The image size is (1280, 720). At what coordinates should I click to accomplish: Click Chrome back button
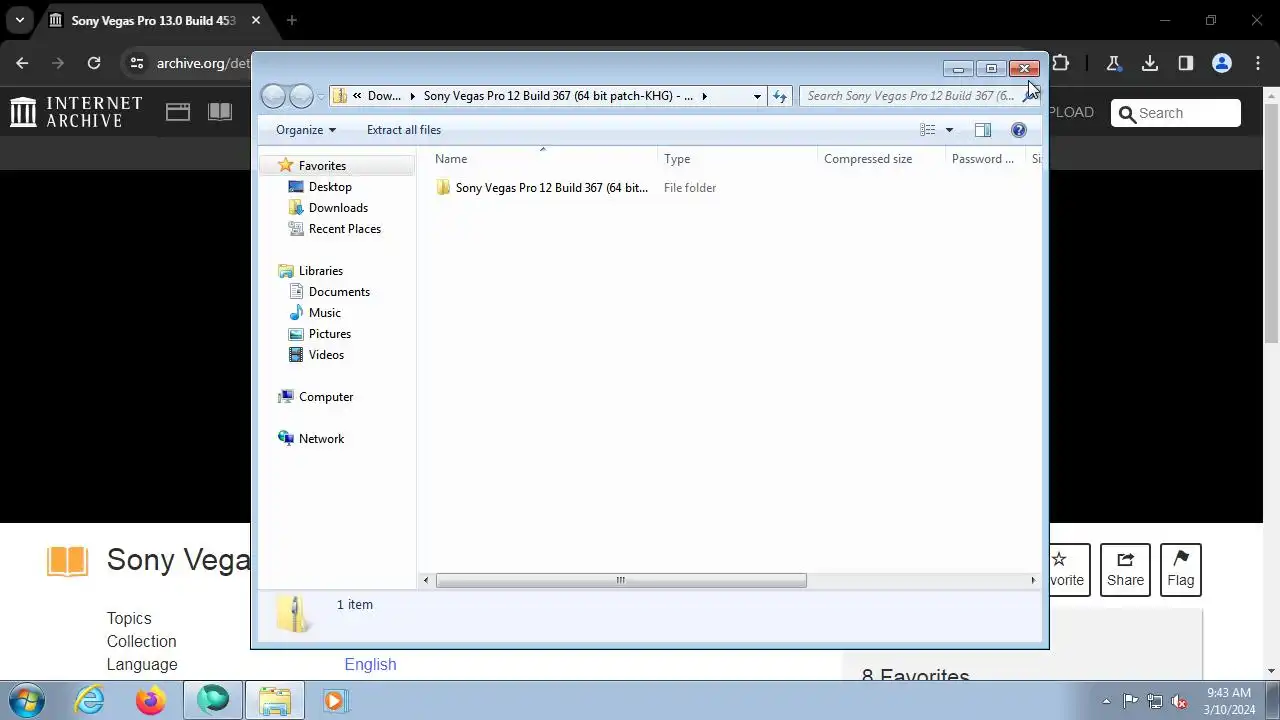click(22, 63)
